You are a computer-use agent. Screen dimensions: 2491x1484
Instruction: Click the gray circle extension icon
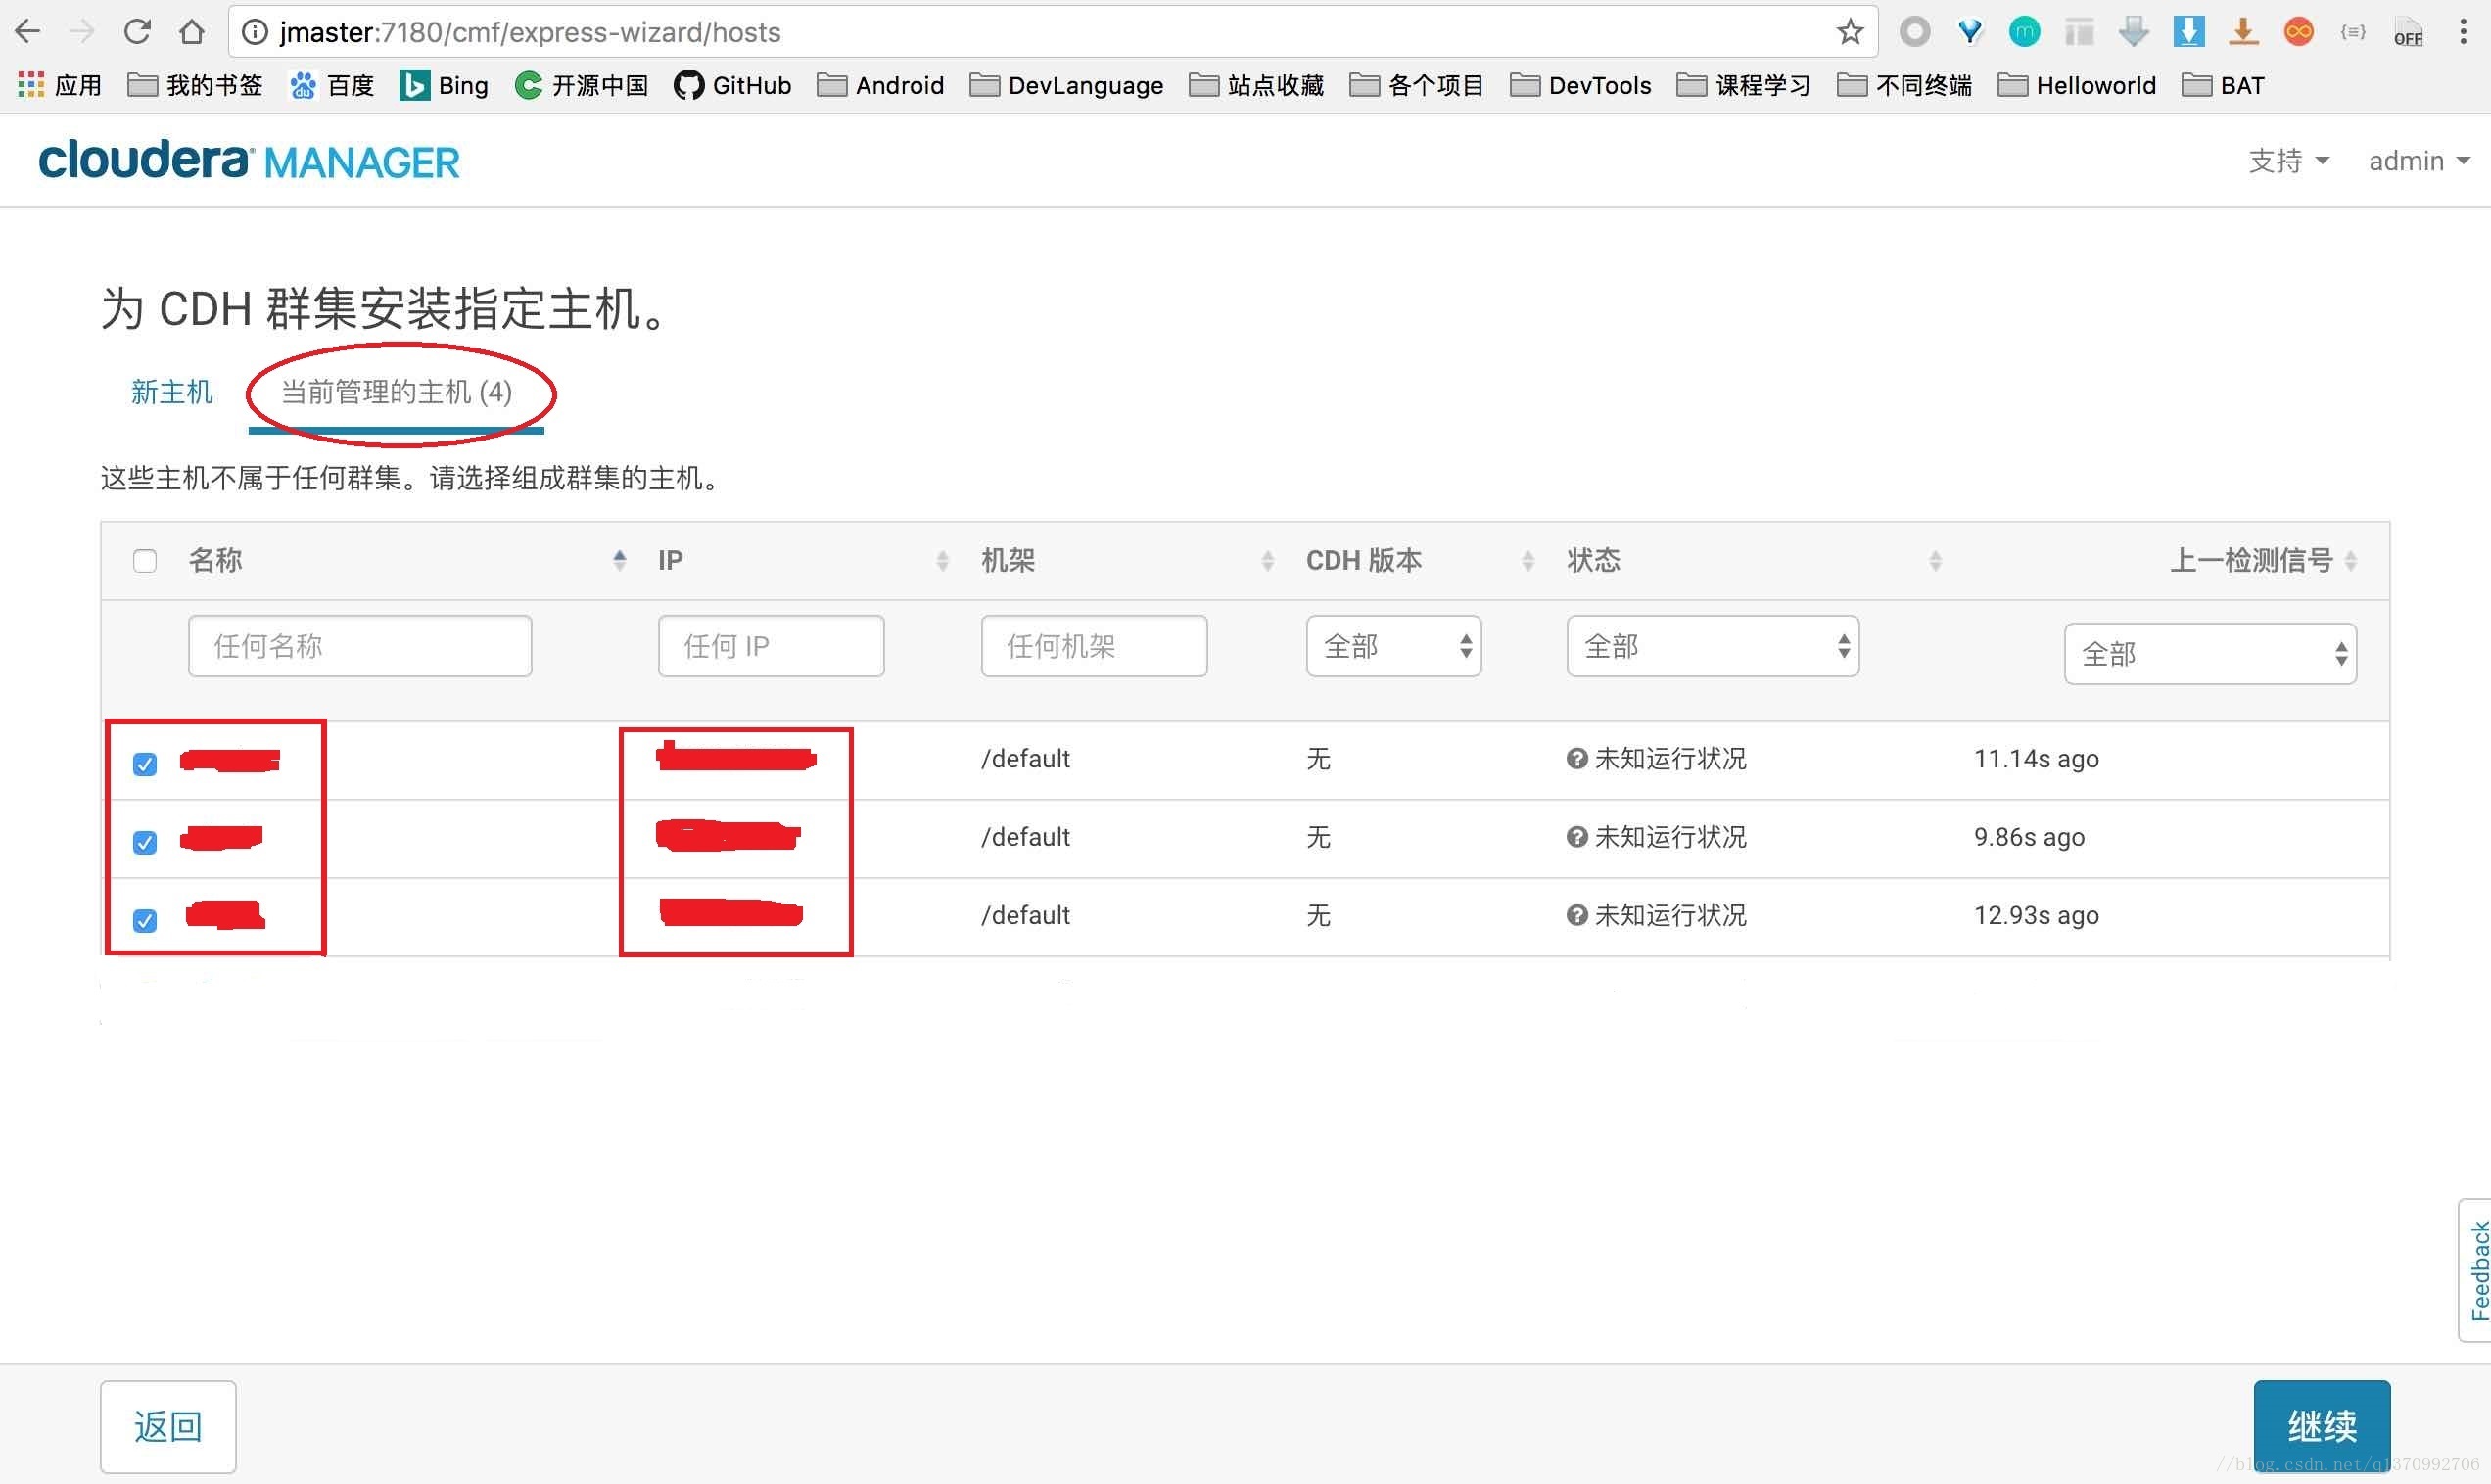point(1914,32)
